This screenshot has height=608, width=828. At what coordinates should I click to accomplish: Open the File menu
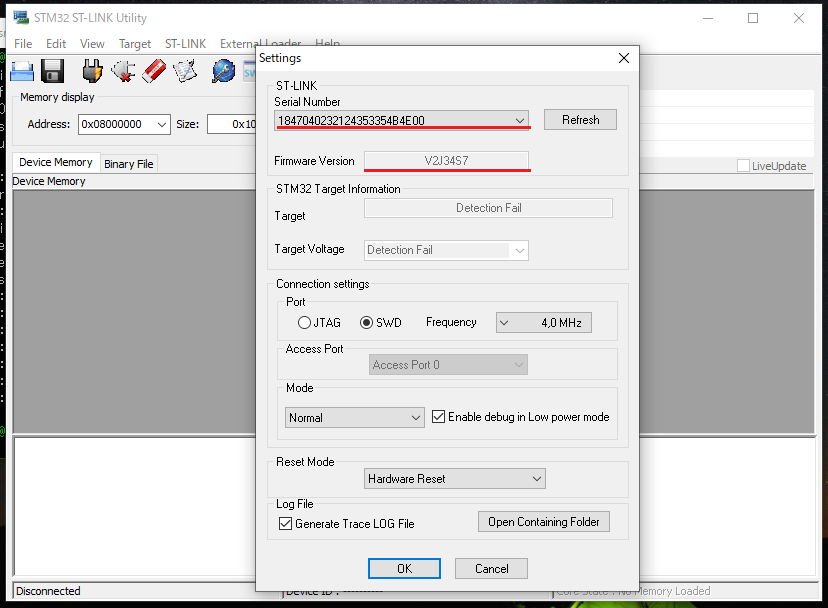[x=23, y=44]
